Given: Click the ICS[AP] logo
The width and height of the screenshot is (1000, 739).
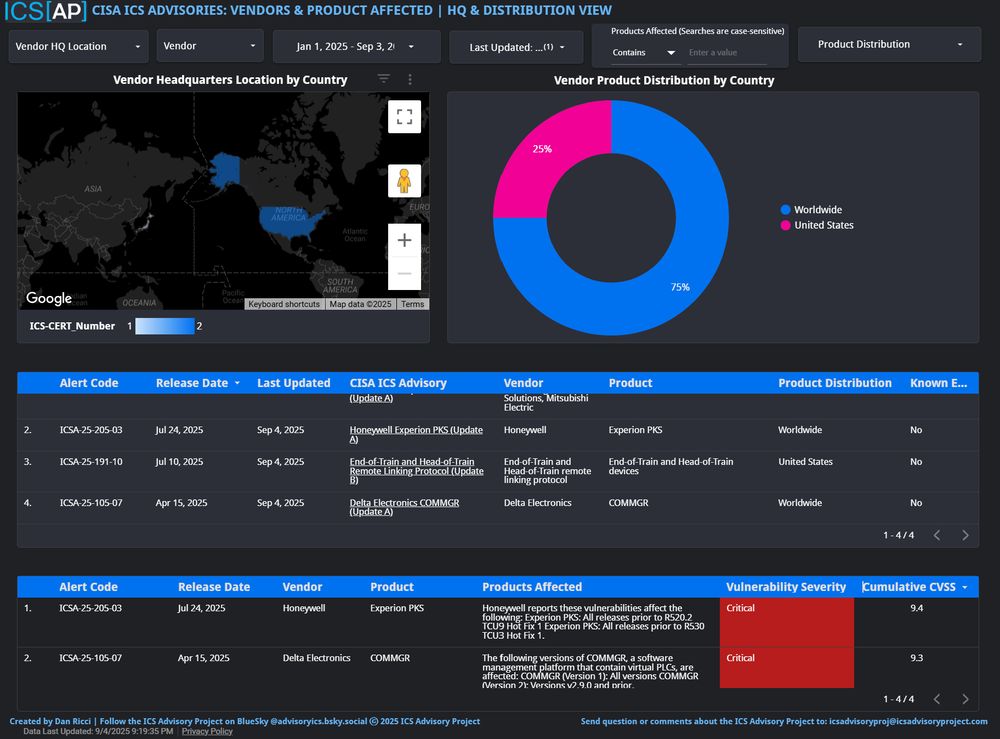Looking at the screenshot, I should pos(45,11).
